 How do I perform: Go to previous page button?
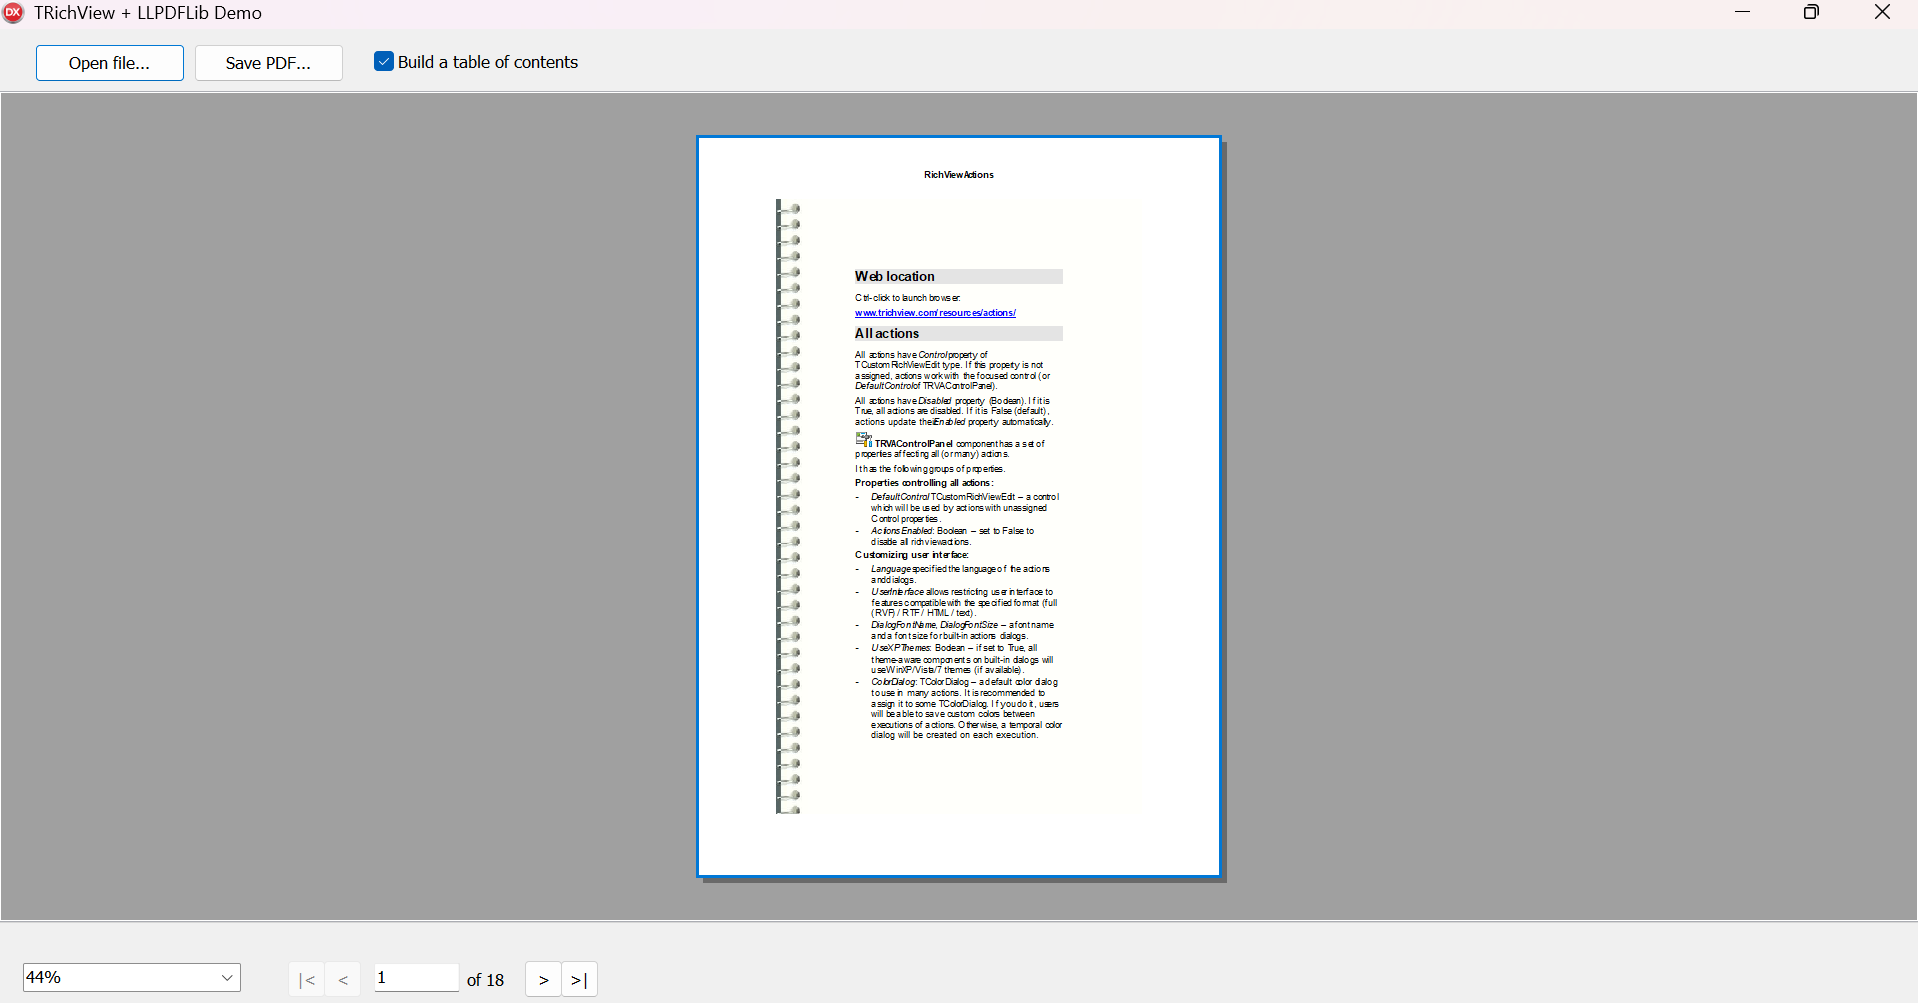point(343,980)
